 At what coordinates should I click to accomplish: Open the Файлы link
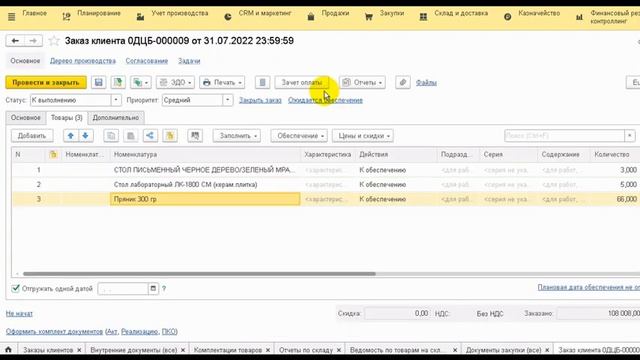[426, 82]
